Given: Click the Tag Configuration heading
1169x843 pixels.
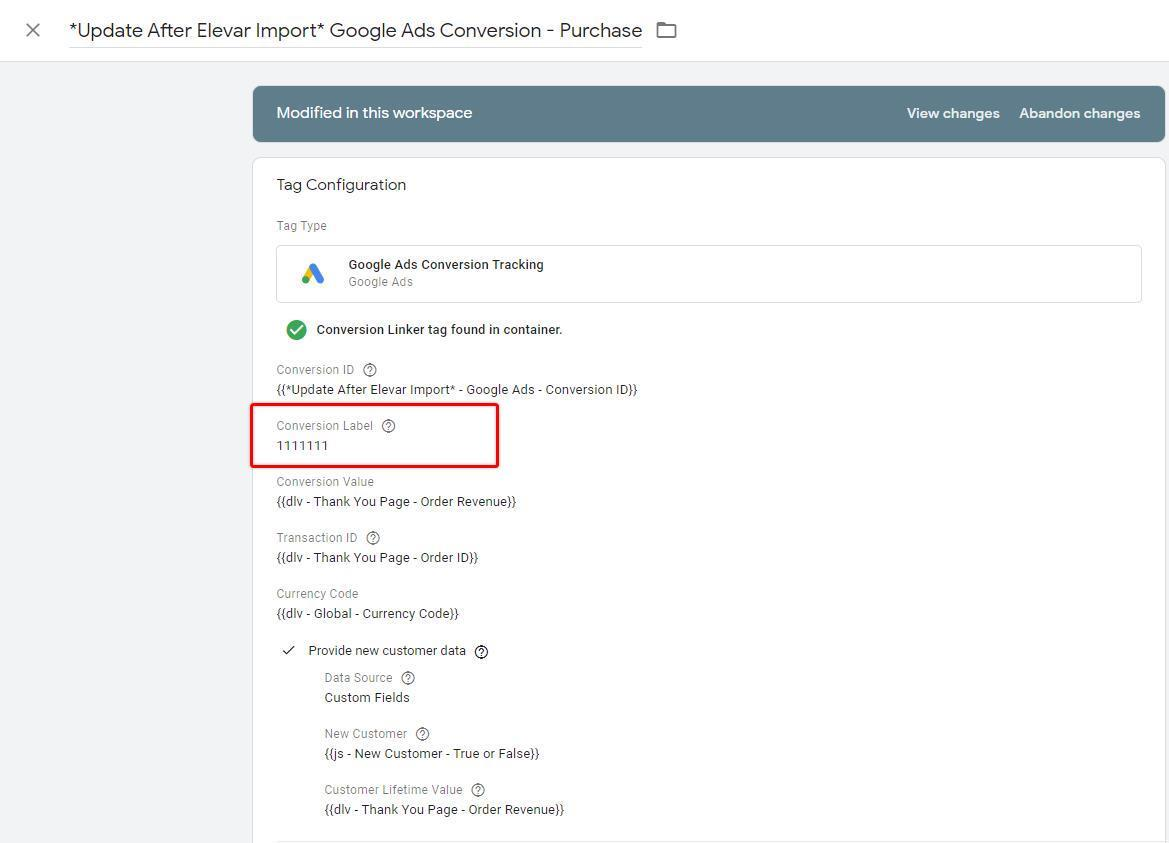Looking at the screenshot, I should [341, 185].
